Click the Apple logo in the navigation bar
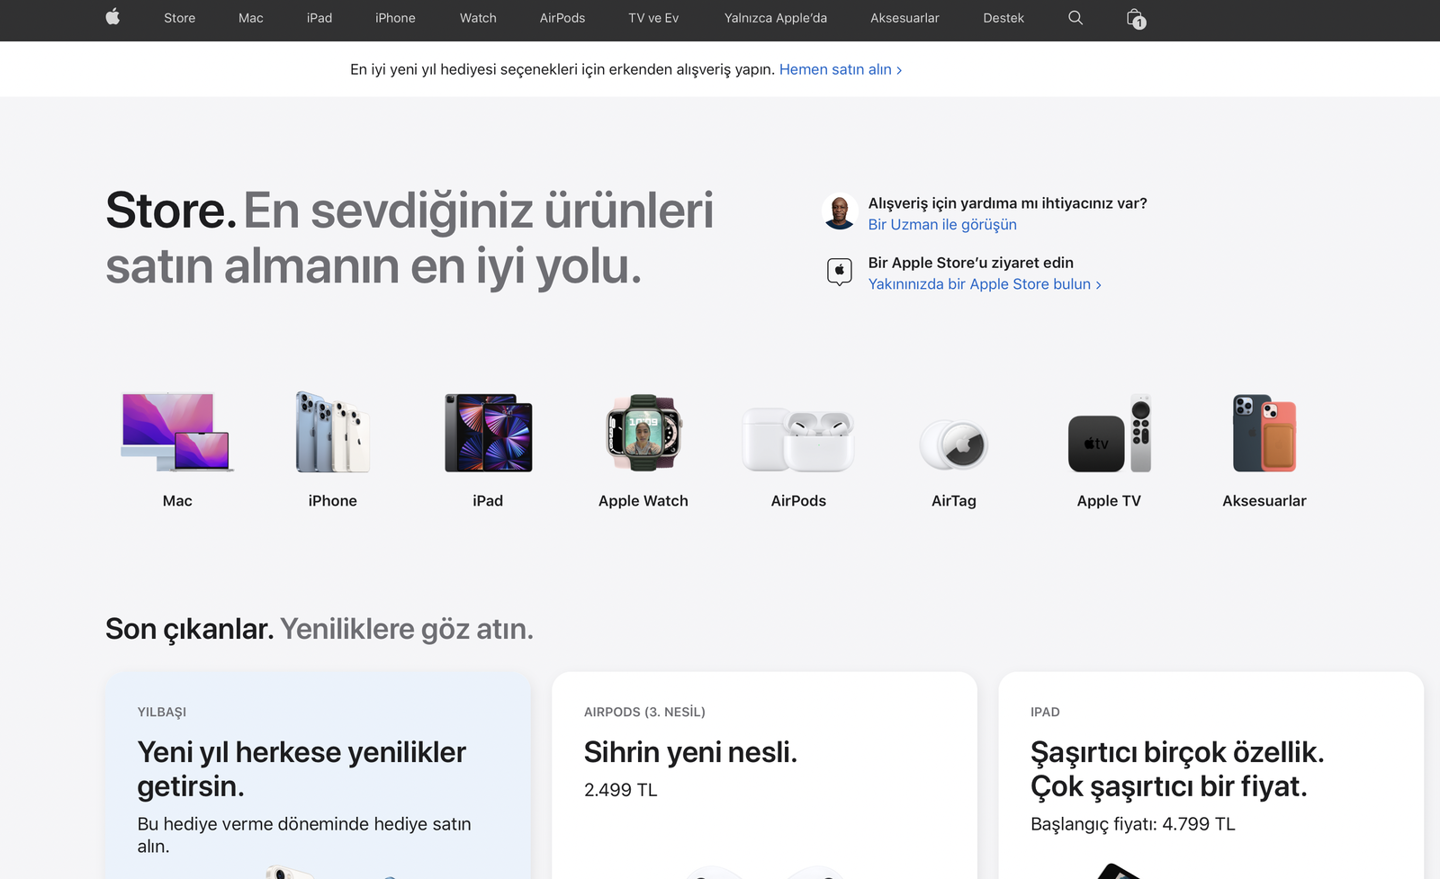1440x879 pixels. click(113, 17)
